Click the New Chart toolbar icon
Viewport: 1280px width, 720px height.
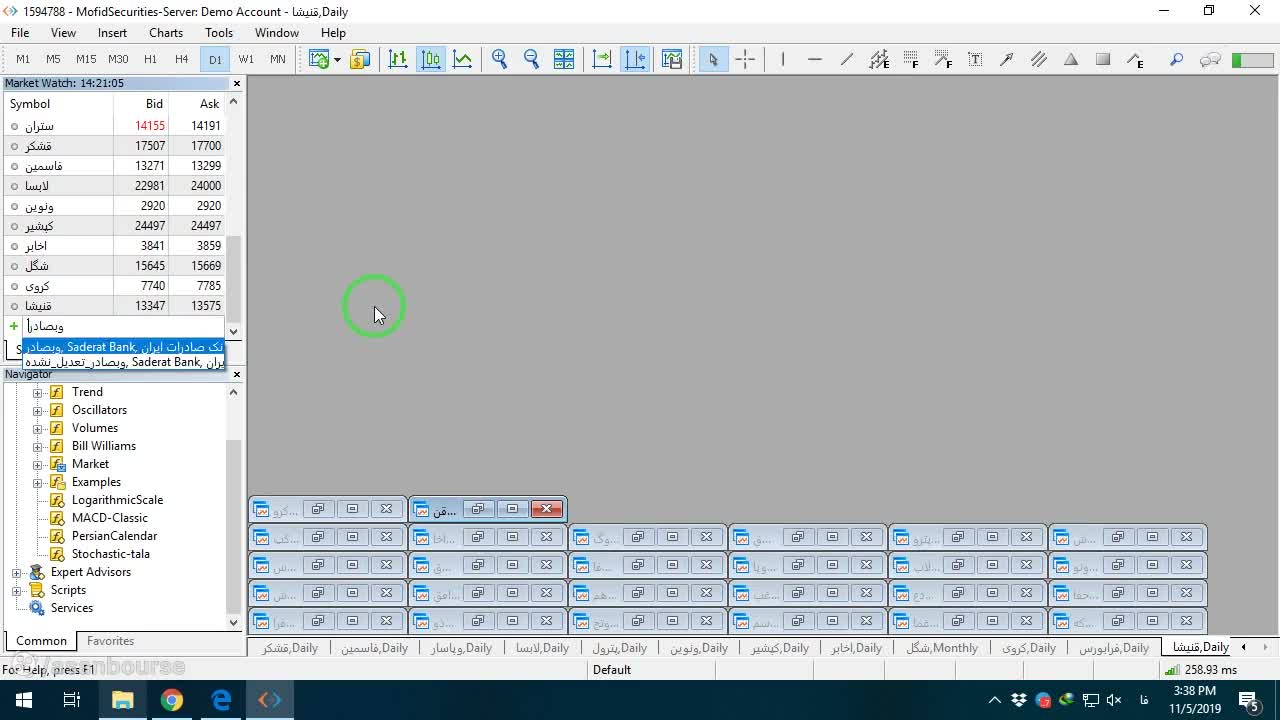coord(319,60)
